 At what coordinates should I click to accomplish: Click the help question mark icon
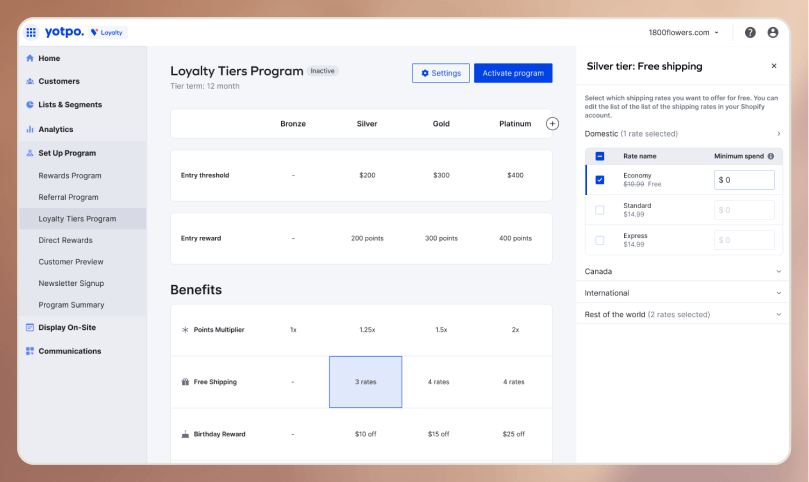750,32
